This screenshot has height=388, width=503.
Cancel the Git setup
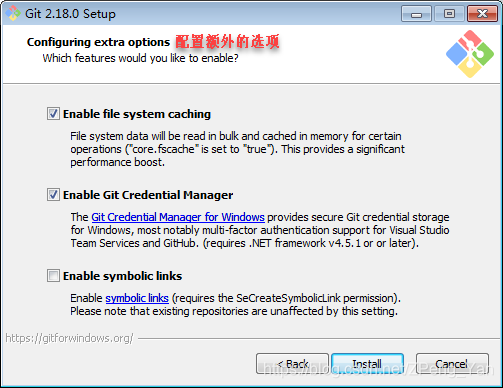(x=452, y=364)
